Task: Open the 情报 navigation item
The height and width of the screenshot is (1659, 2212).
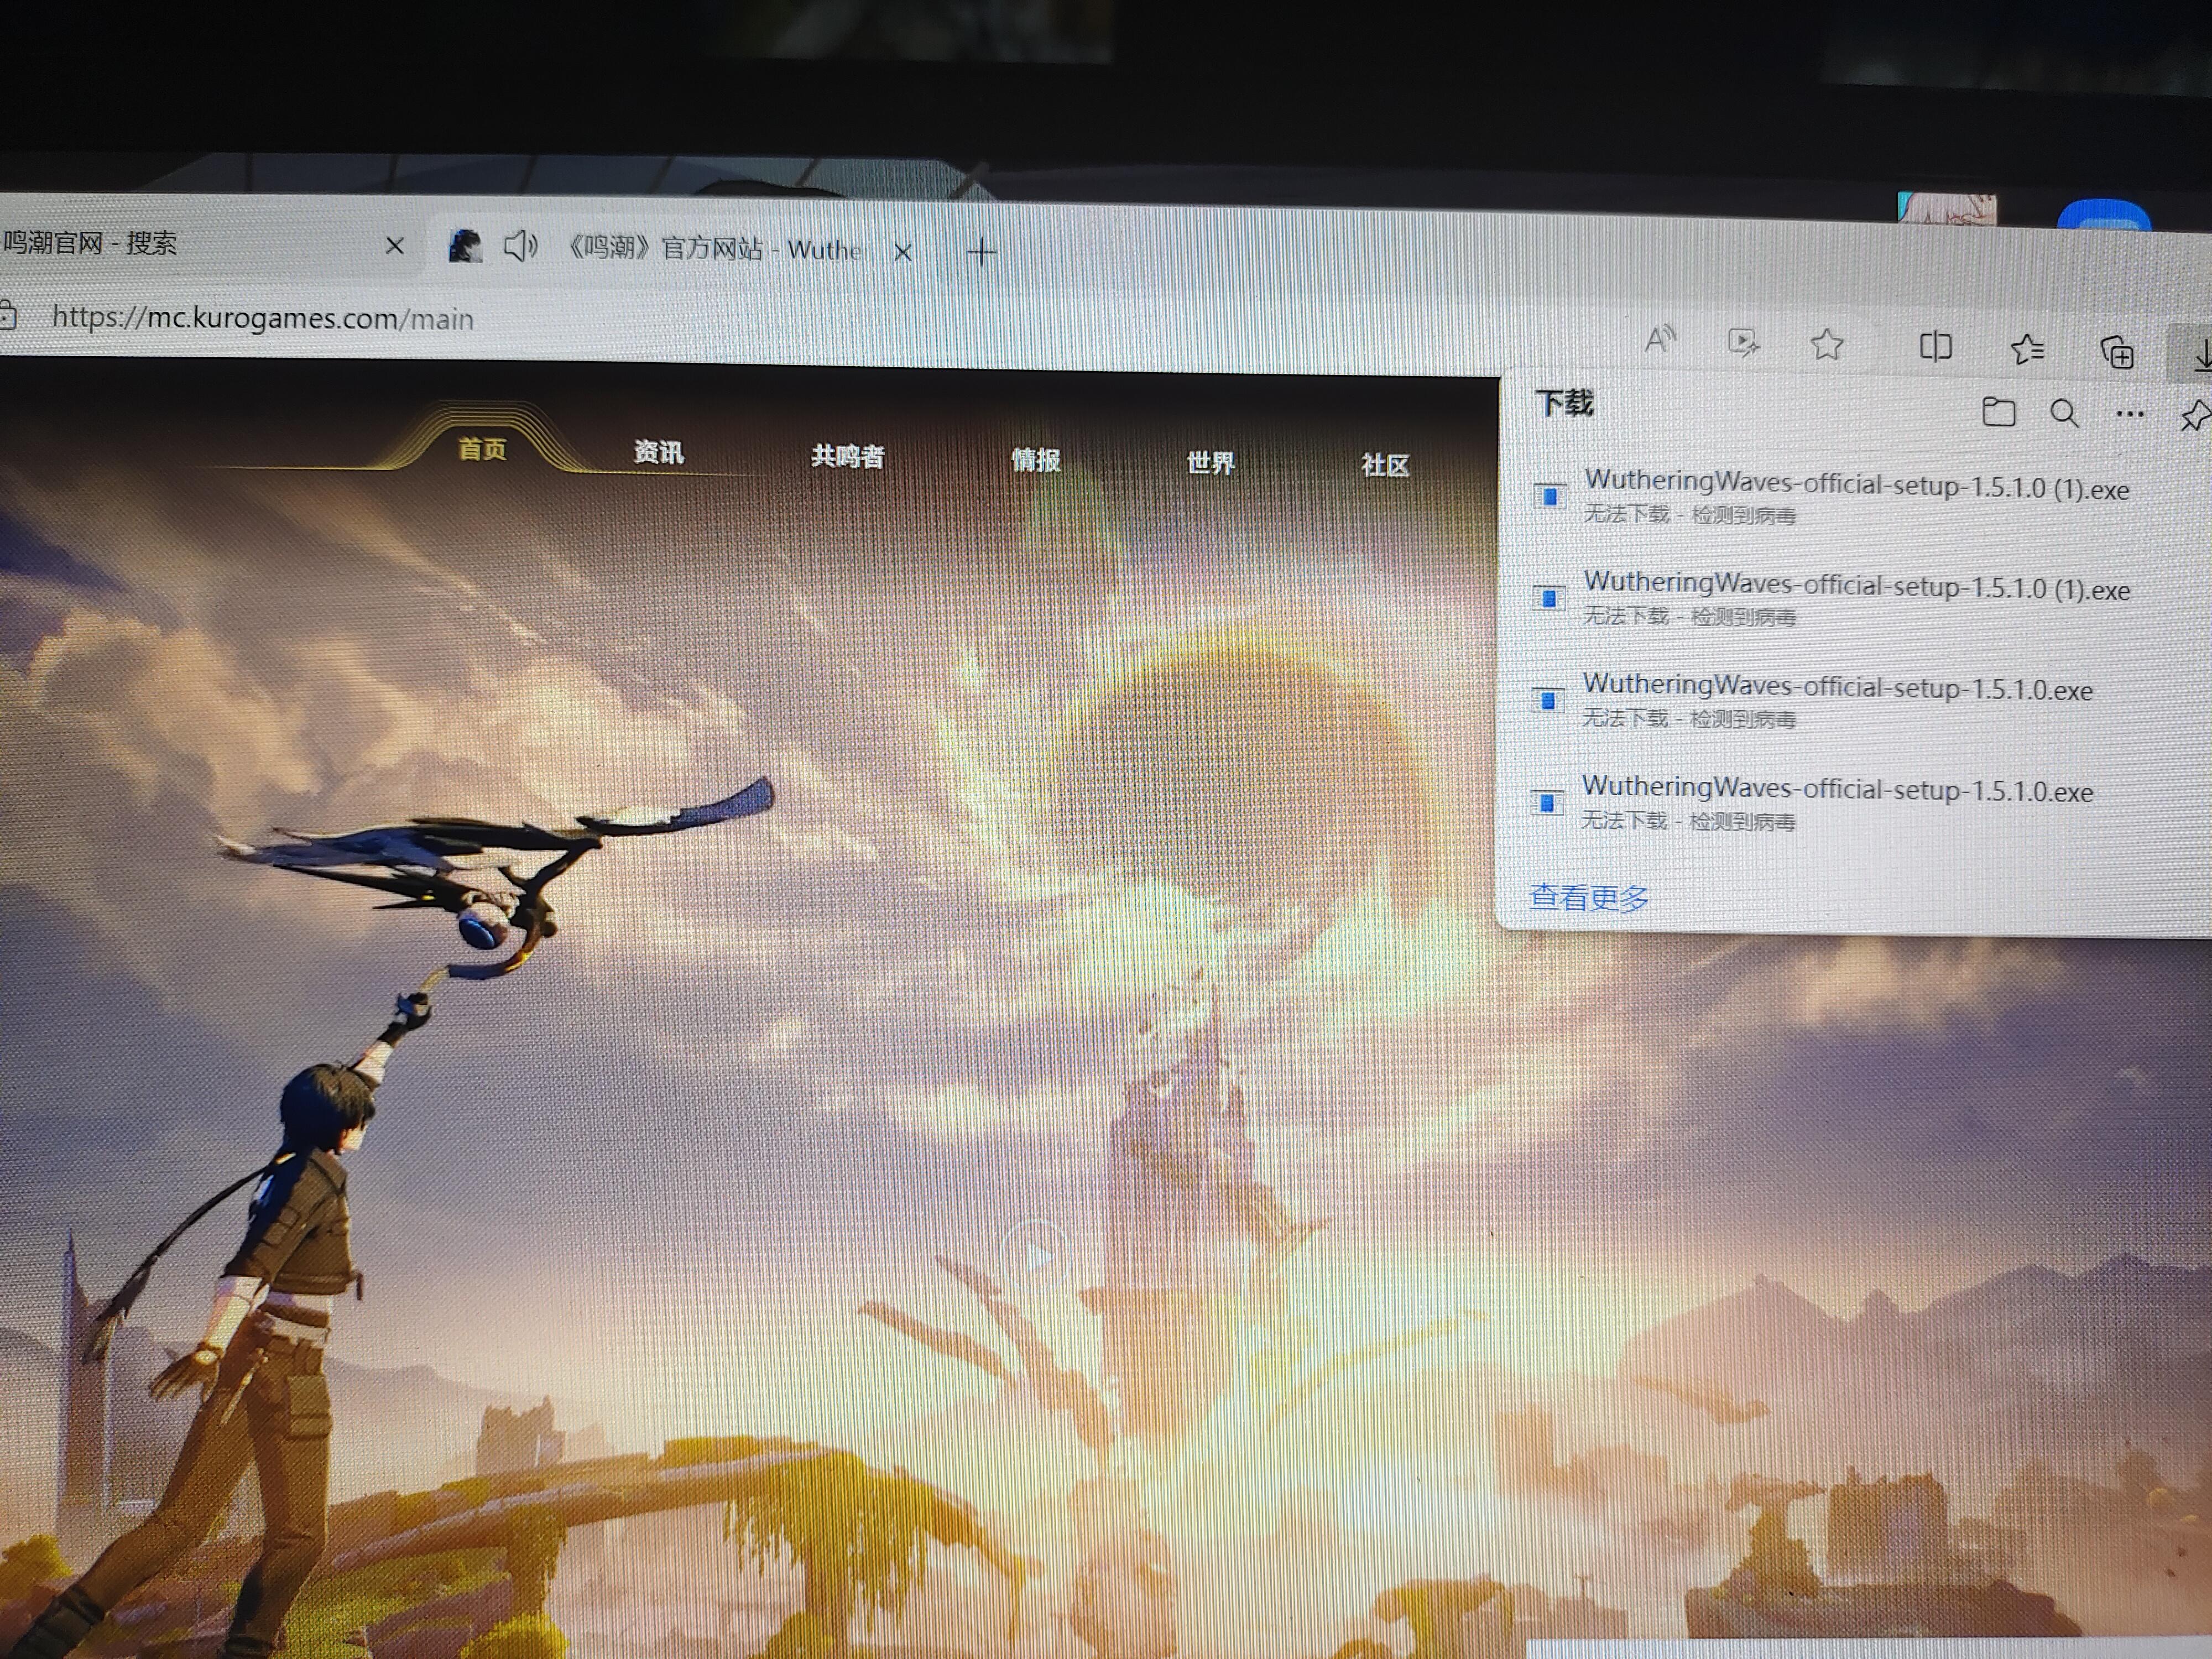Action: click(1035, 460)
